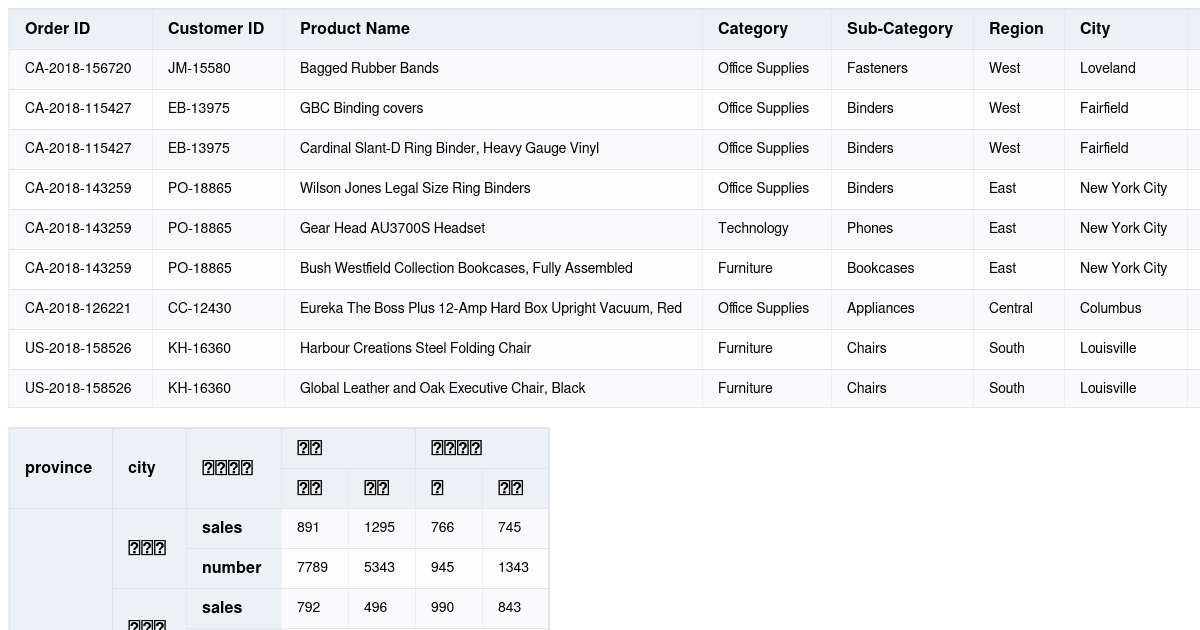The image size is (1200, 630).
Task: Select the Product Name column header
Action: pyautogui.click(x=355, y=29)
